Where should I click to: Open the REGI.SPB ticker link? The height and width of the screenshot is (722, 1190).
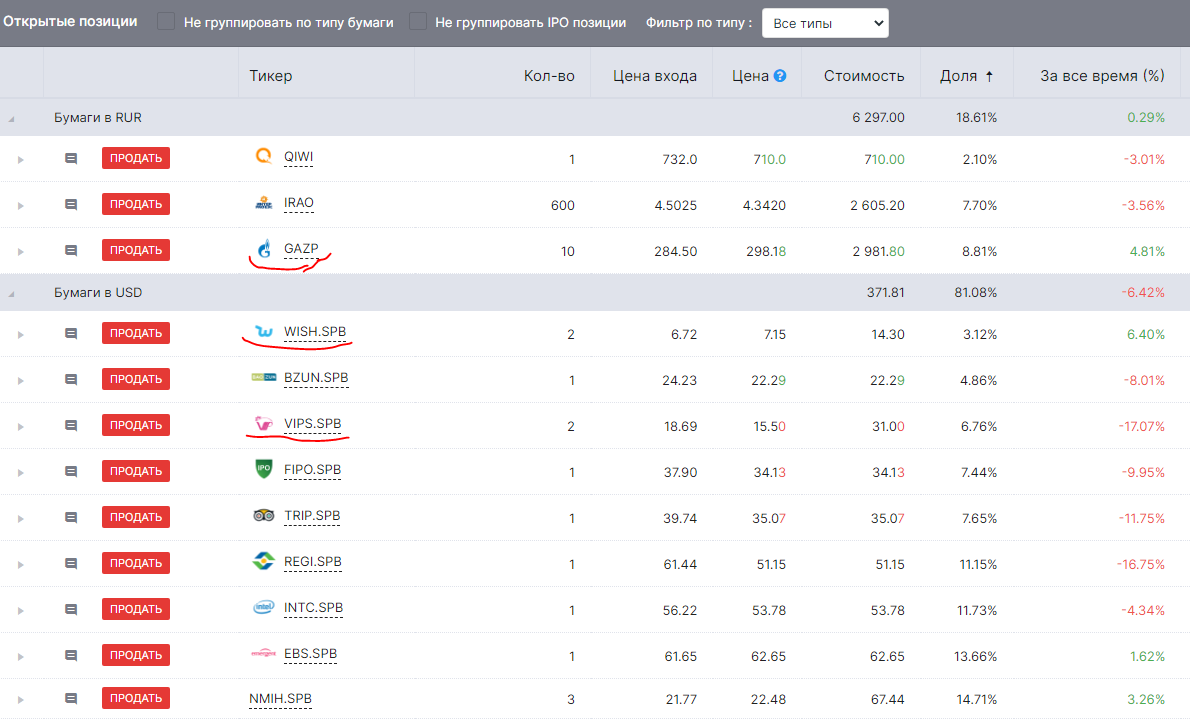pos(313,562)
